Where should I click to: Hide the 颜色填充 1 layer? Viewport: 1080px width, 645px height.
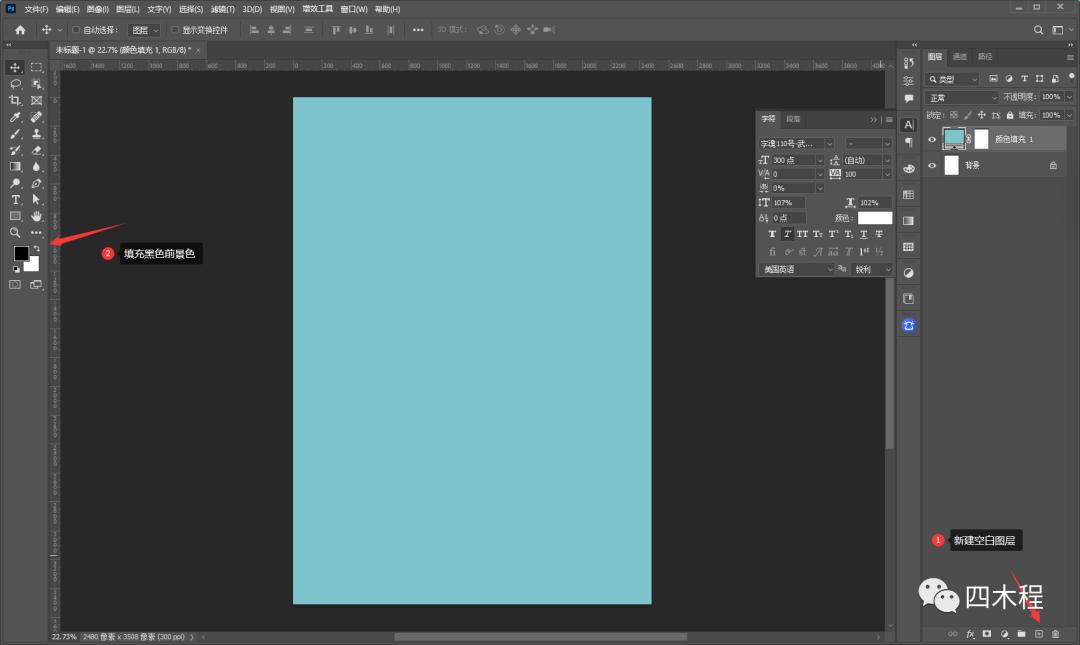932,140
